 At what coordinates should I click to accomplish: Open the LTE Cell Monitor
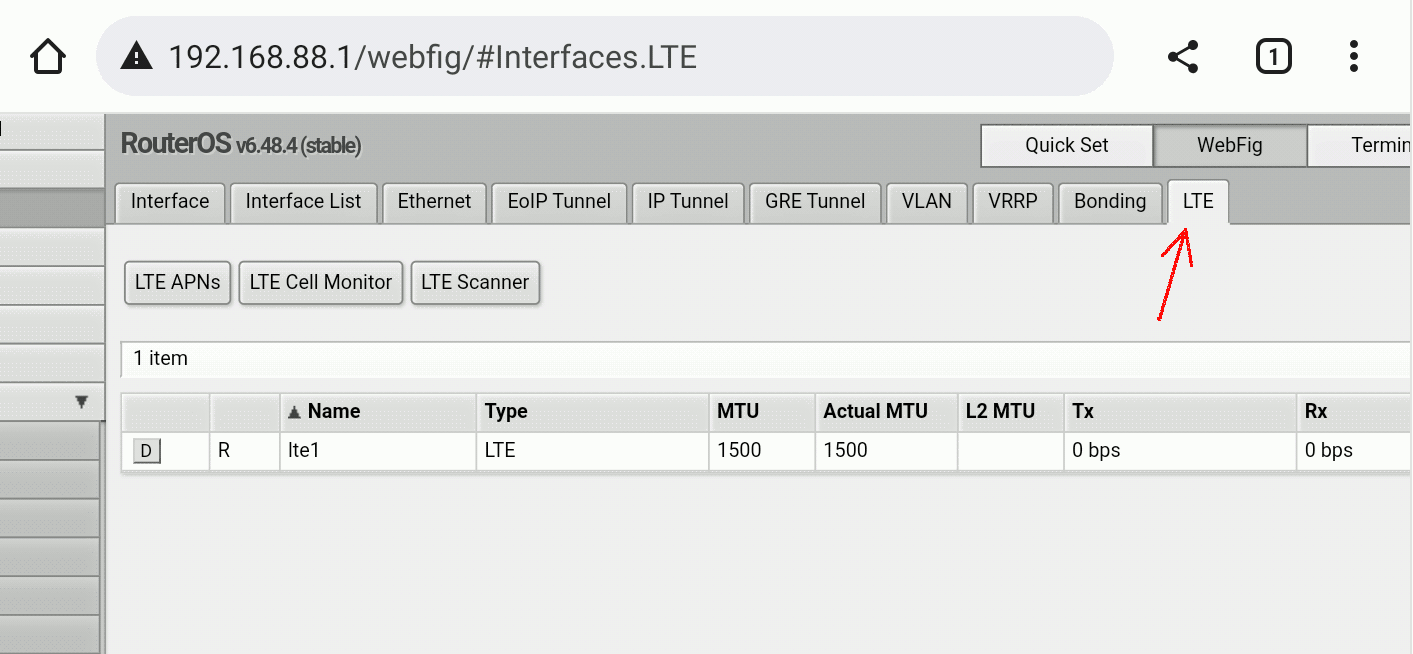tap(321, 283)
